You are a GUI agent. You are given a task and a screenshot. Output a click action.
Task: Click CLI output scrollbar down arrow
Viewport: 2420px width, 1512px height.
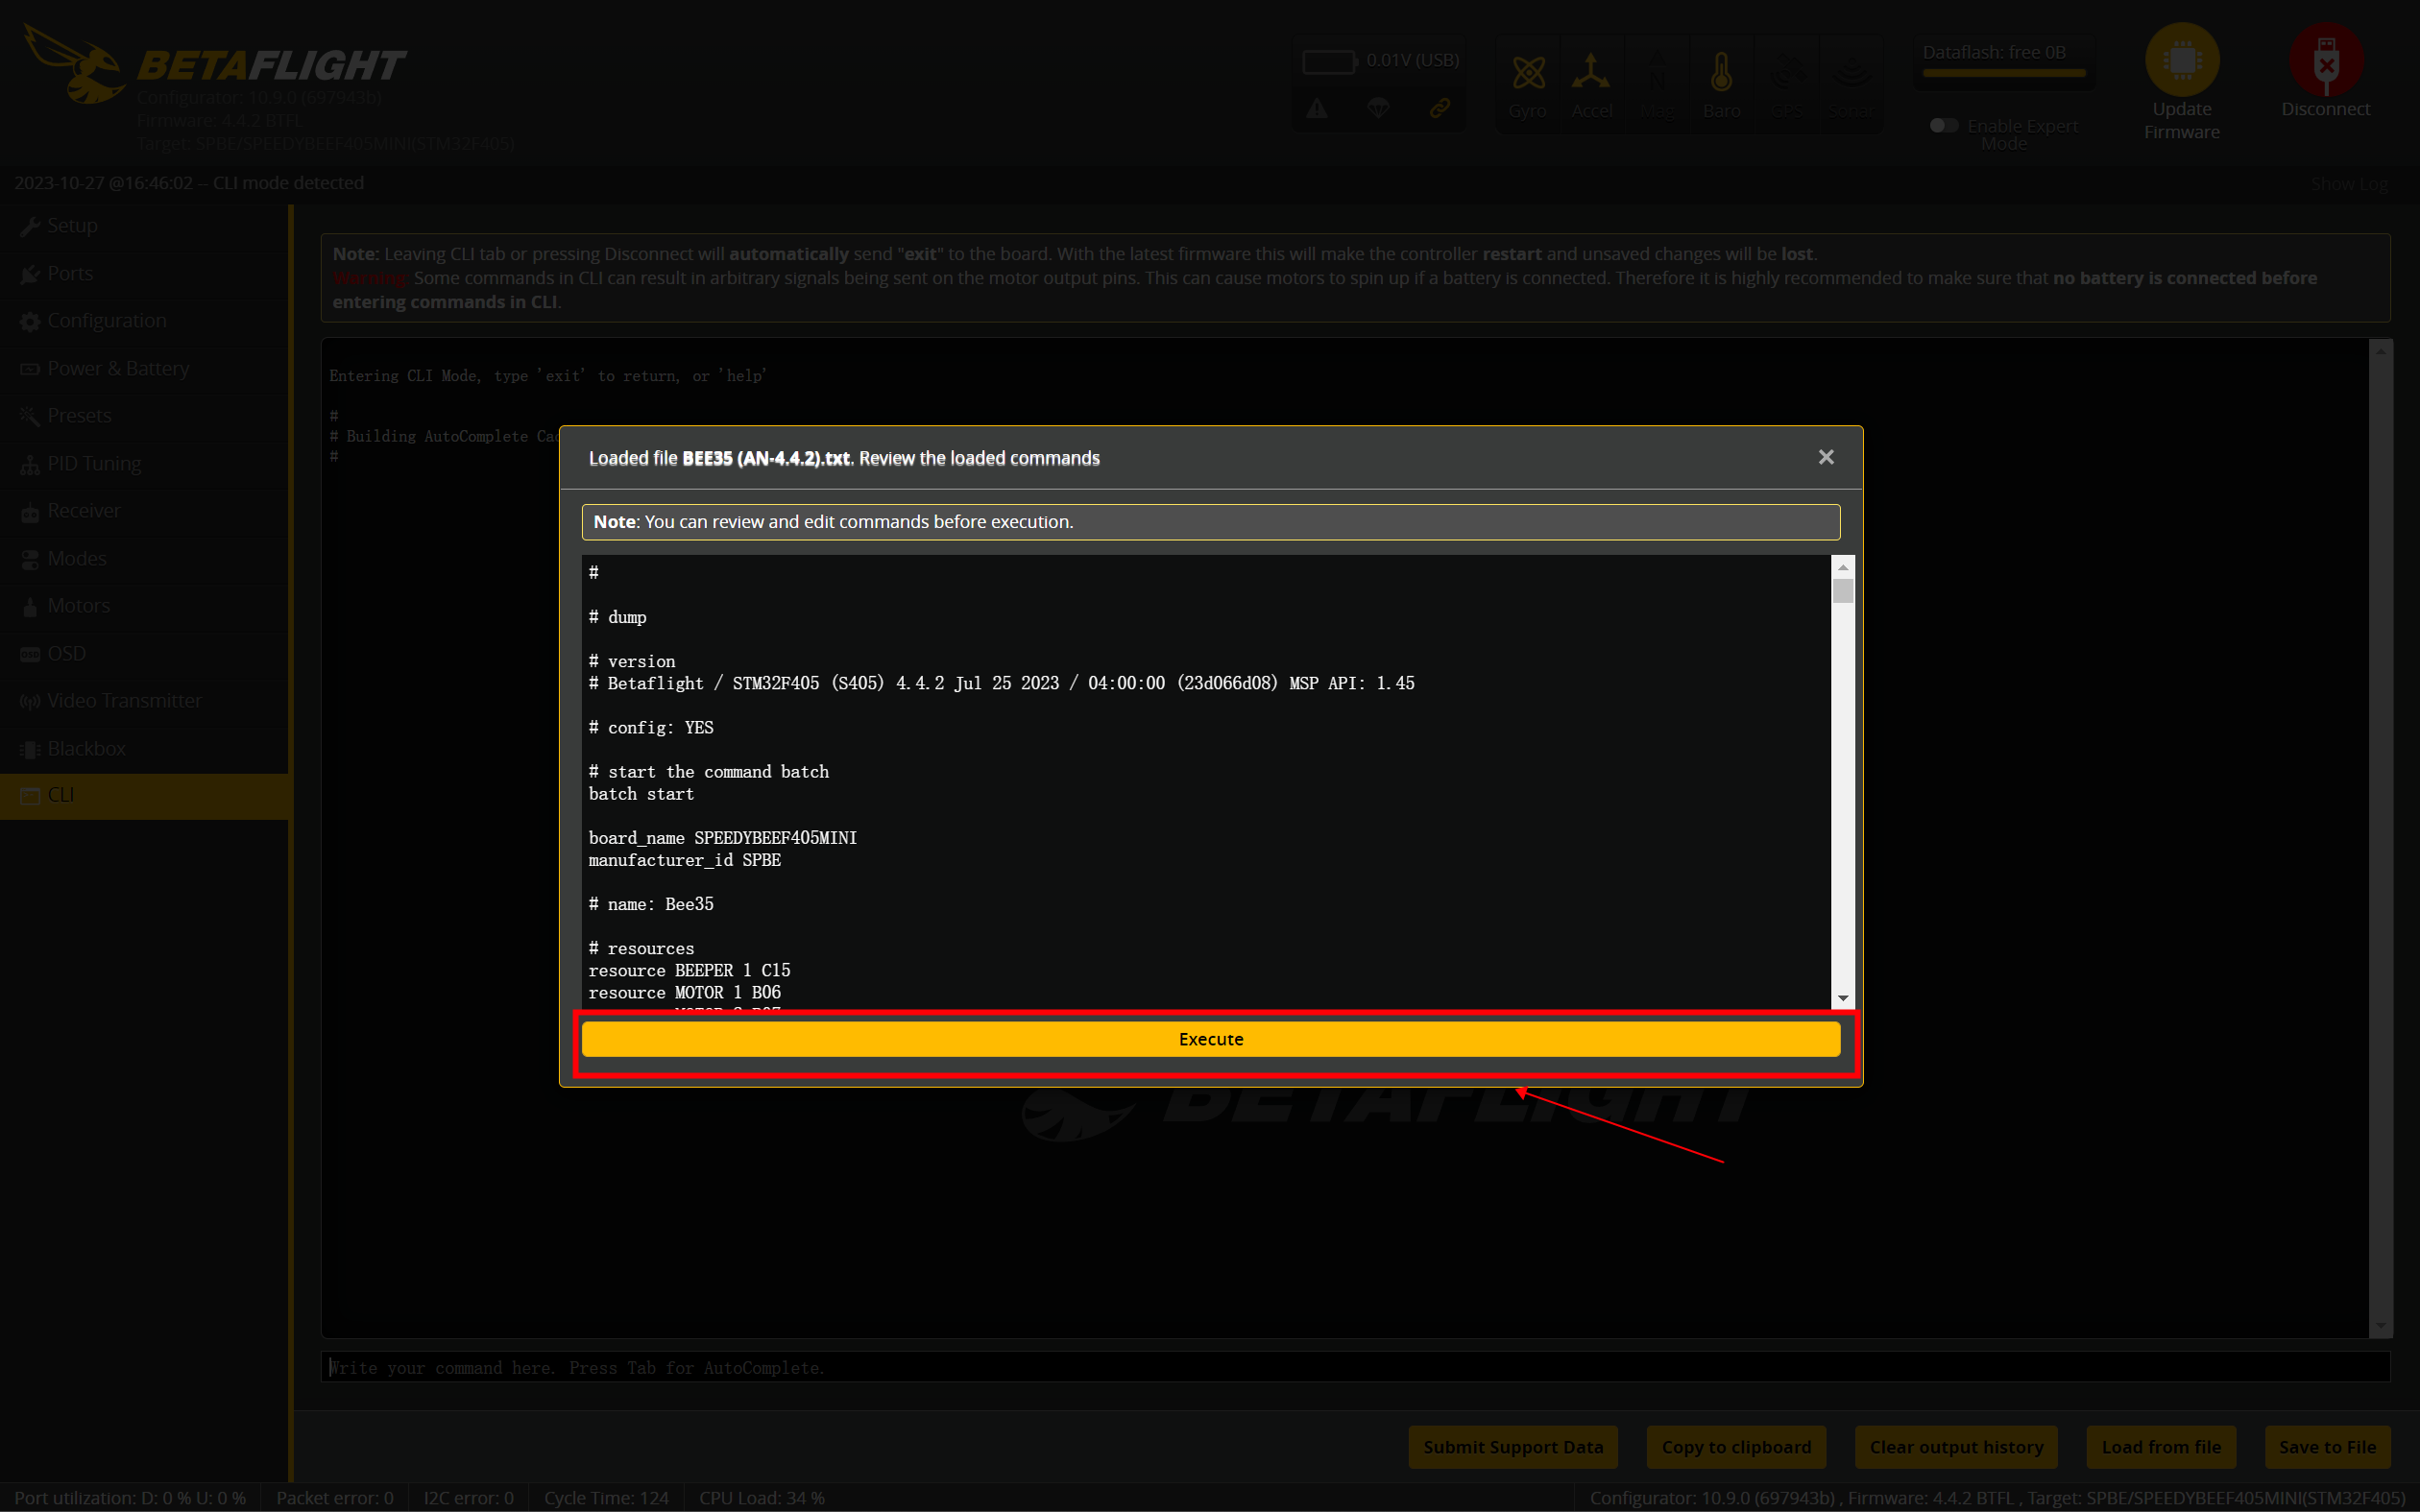[2380, 1325]
